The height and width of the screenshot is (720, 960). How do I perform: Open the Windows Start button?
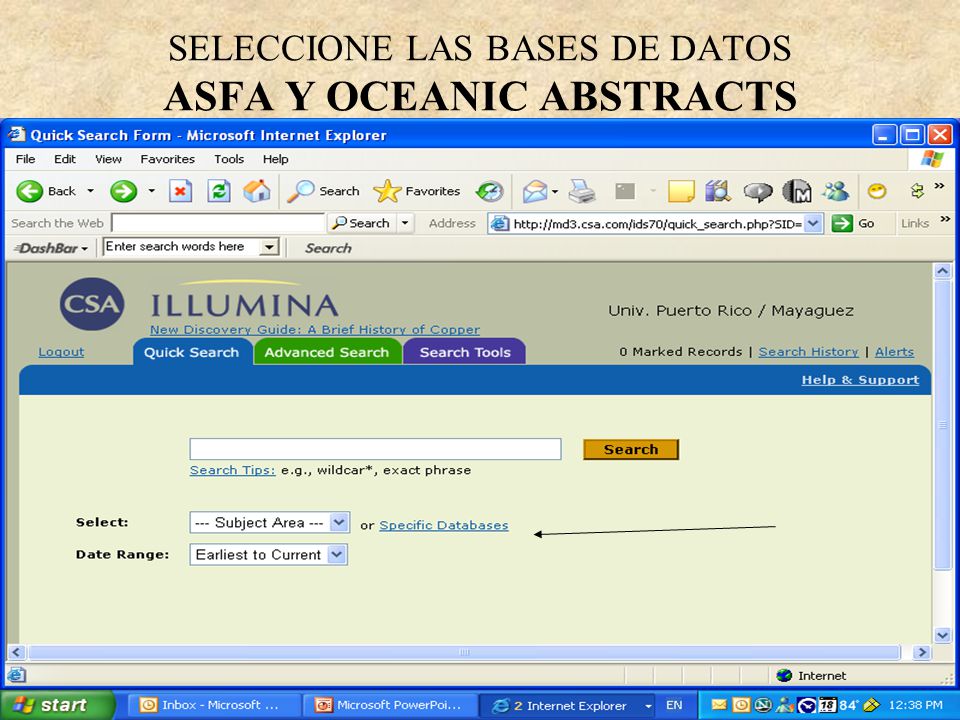[x=57, y=705]
